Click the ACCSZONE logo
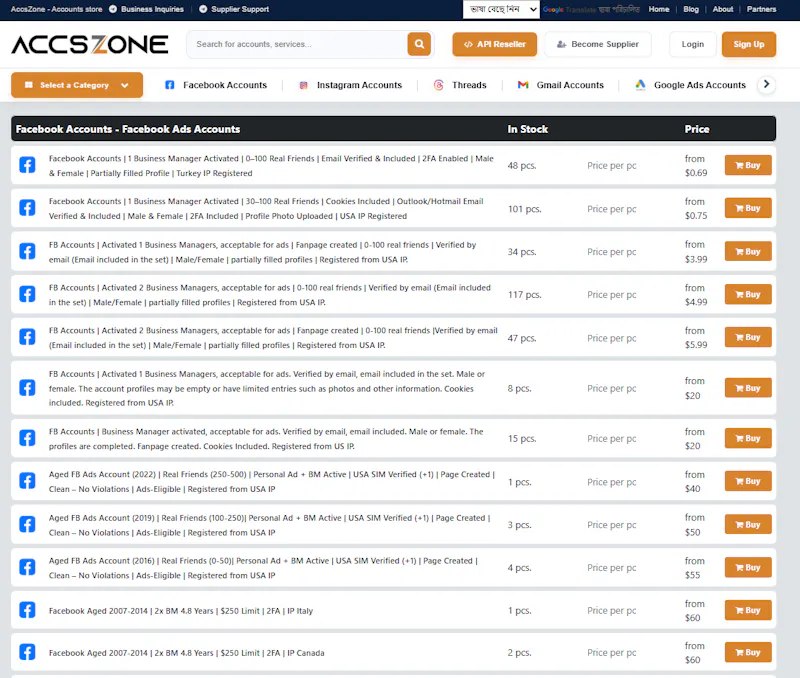Viewport: 800px width, 678px height. 90,44
